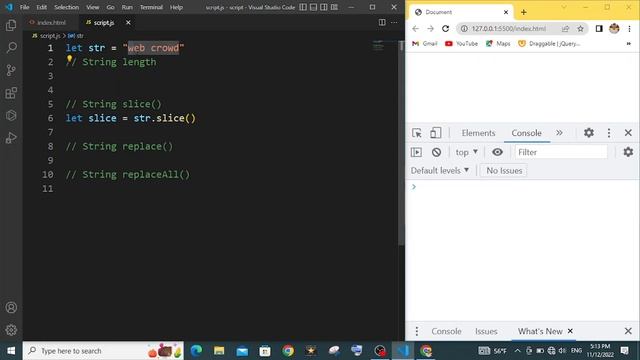Open the Manage gear in VS Code
The image size is (640, 360).
point(11,330)
